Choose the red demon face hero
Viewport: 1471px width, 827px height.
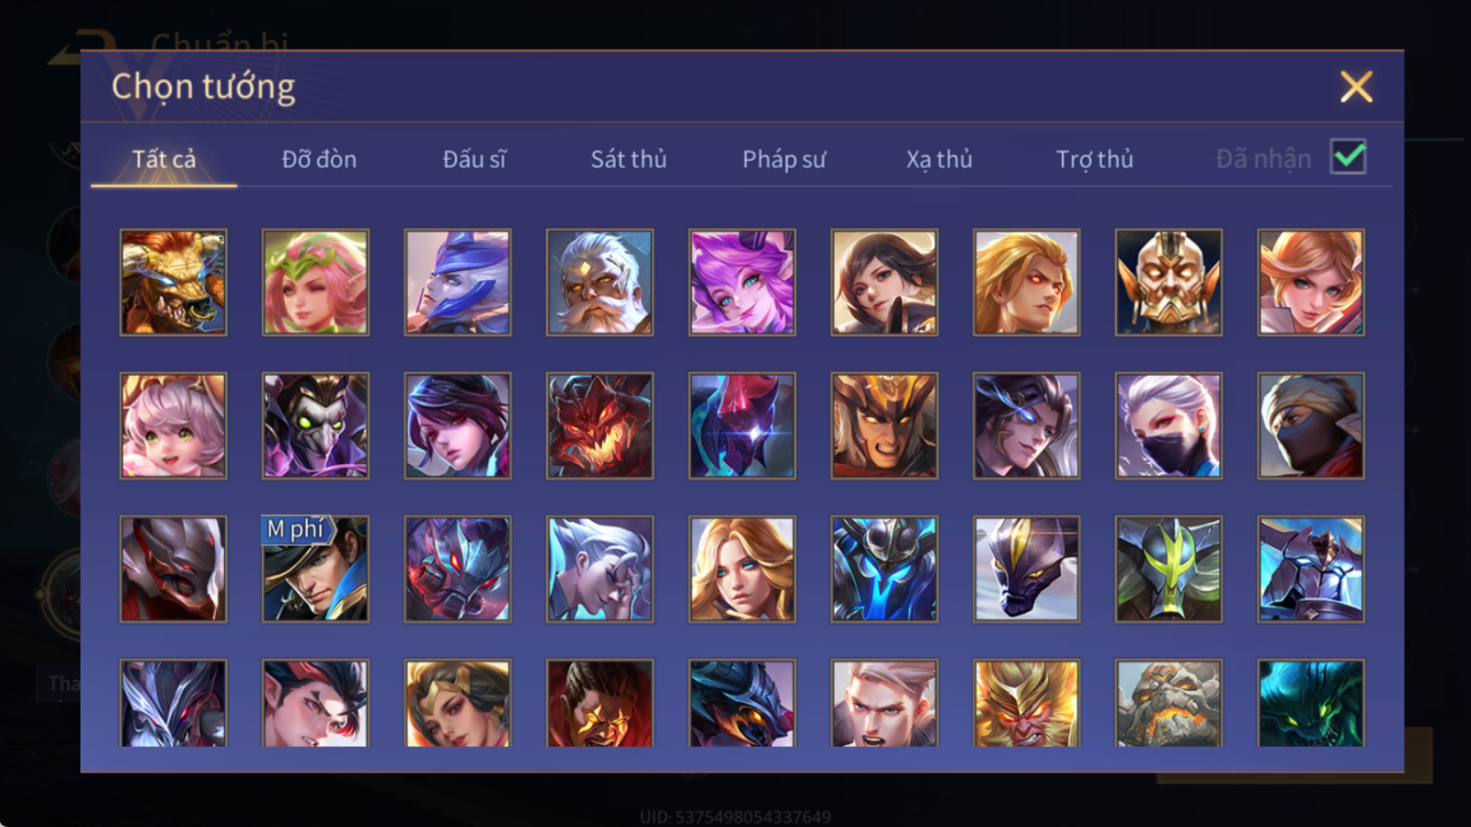tap(600, 426)
